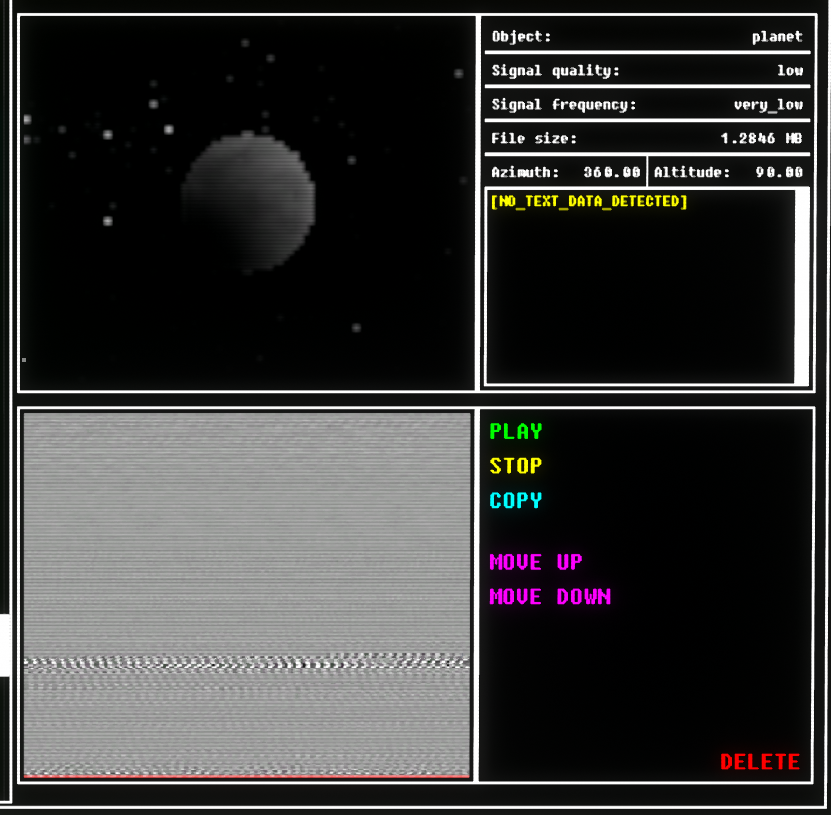Click the red progress line under the spectrogram
The width and height of the screenshot is (831, 815).
[x=246, y=775]
